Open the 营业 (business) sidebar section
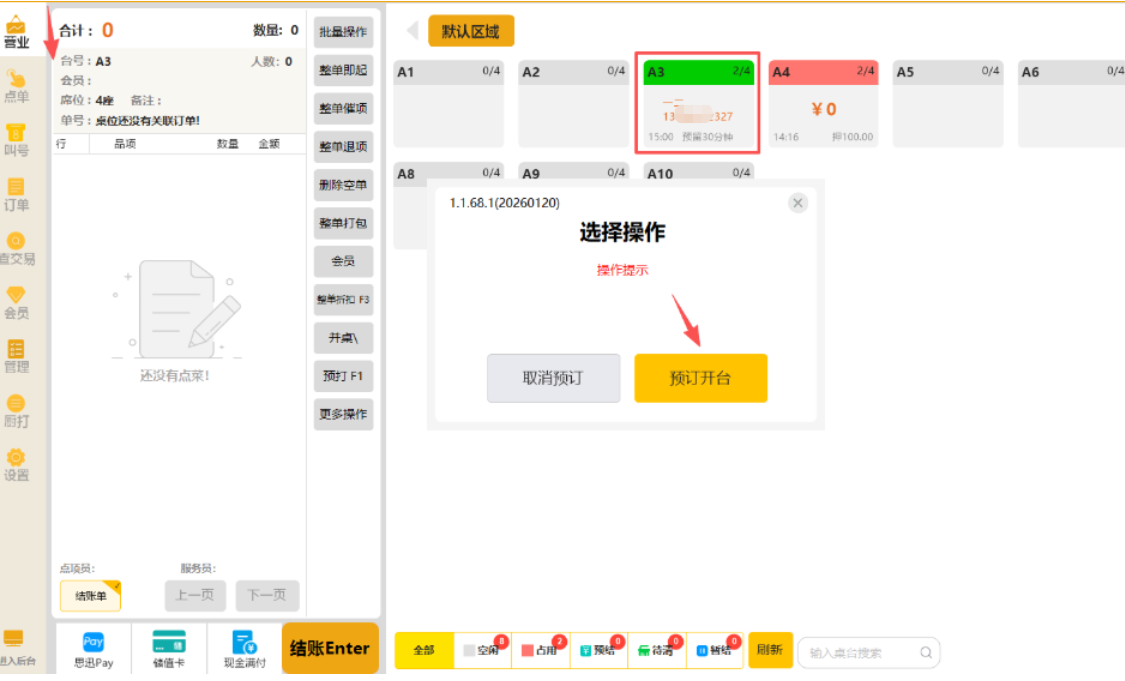Image resolution: width=1125 pixels, height=681 pixels. 16,33
